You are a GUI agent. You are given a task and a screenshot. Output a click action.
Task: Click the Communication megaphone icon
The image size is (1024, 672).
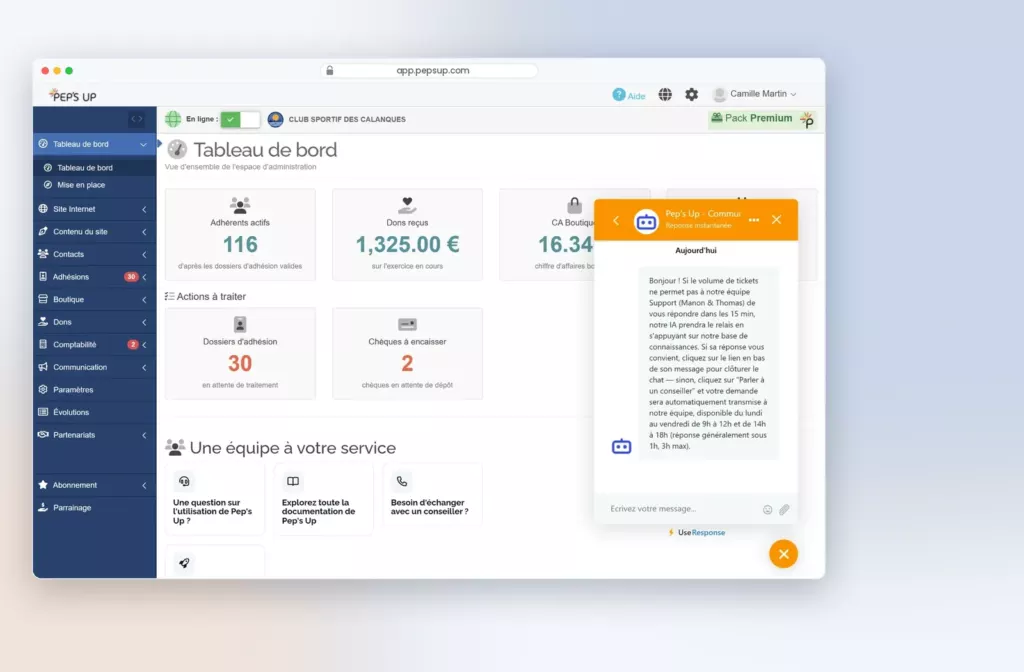43,367
